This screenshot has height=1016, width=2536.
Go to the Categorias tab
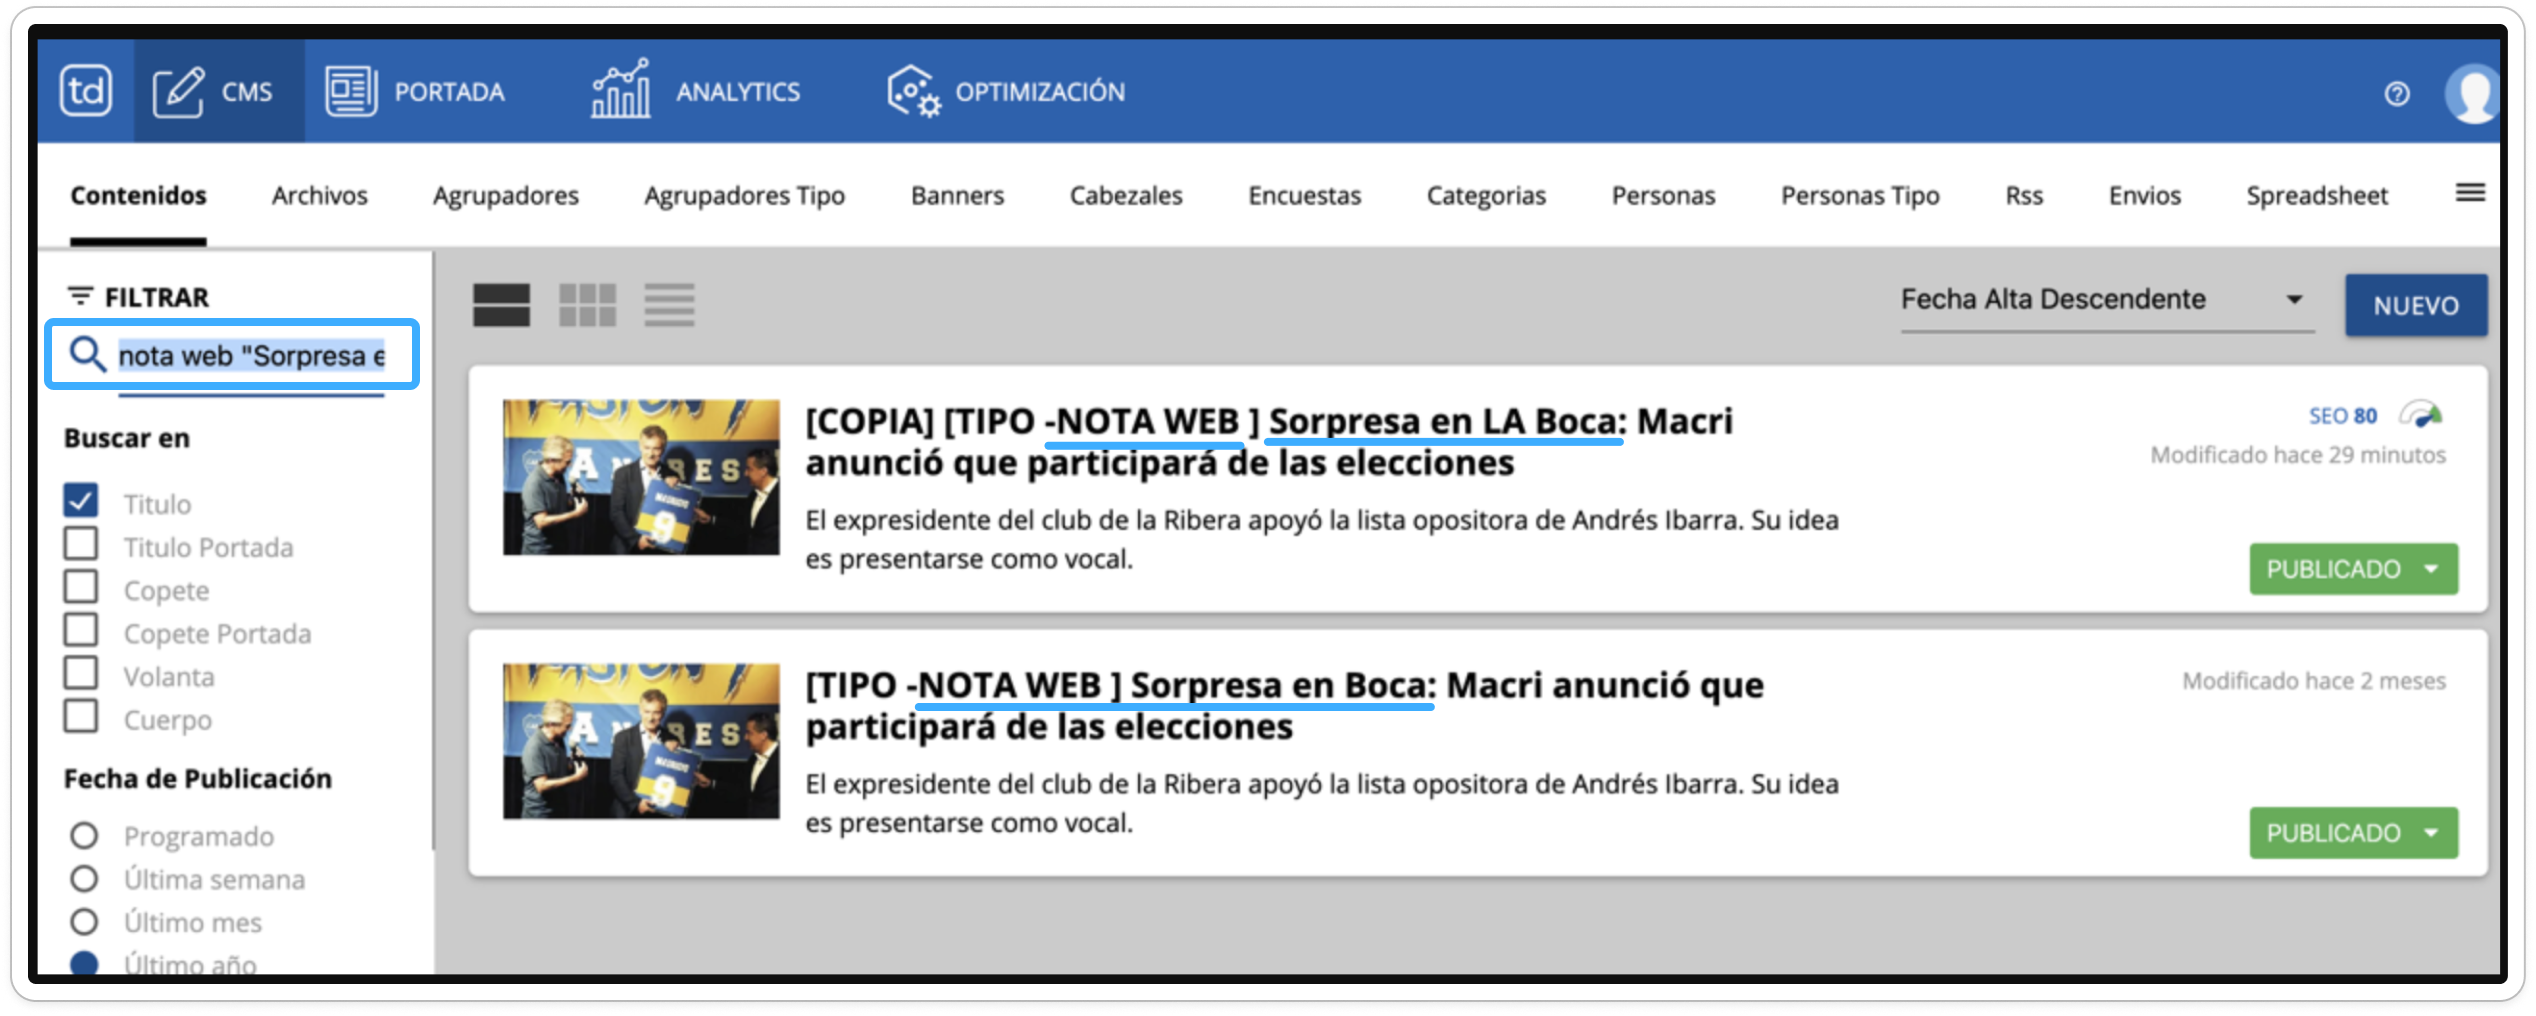click(x=1485, y=196)
